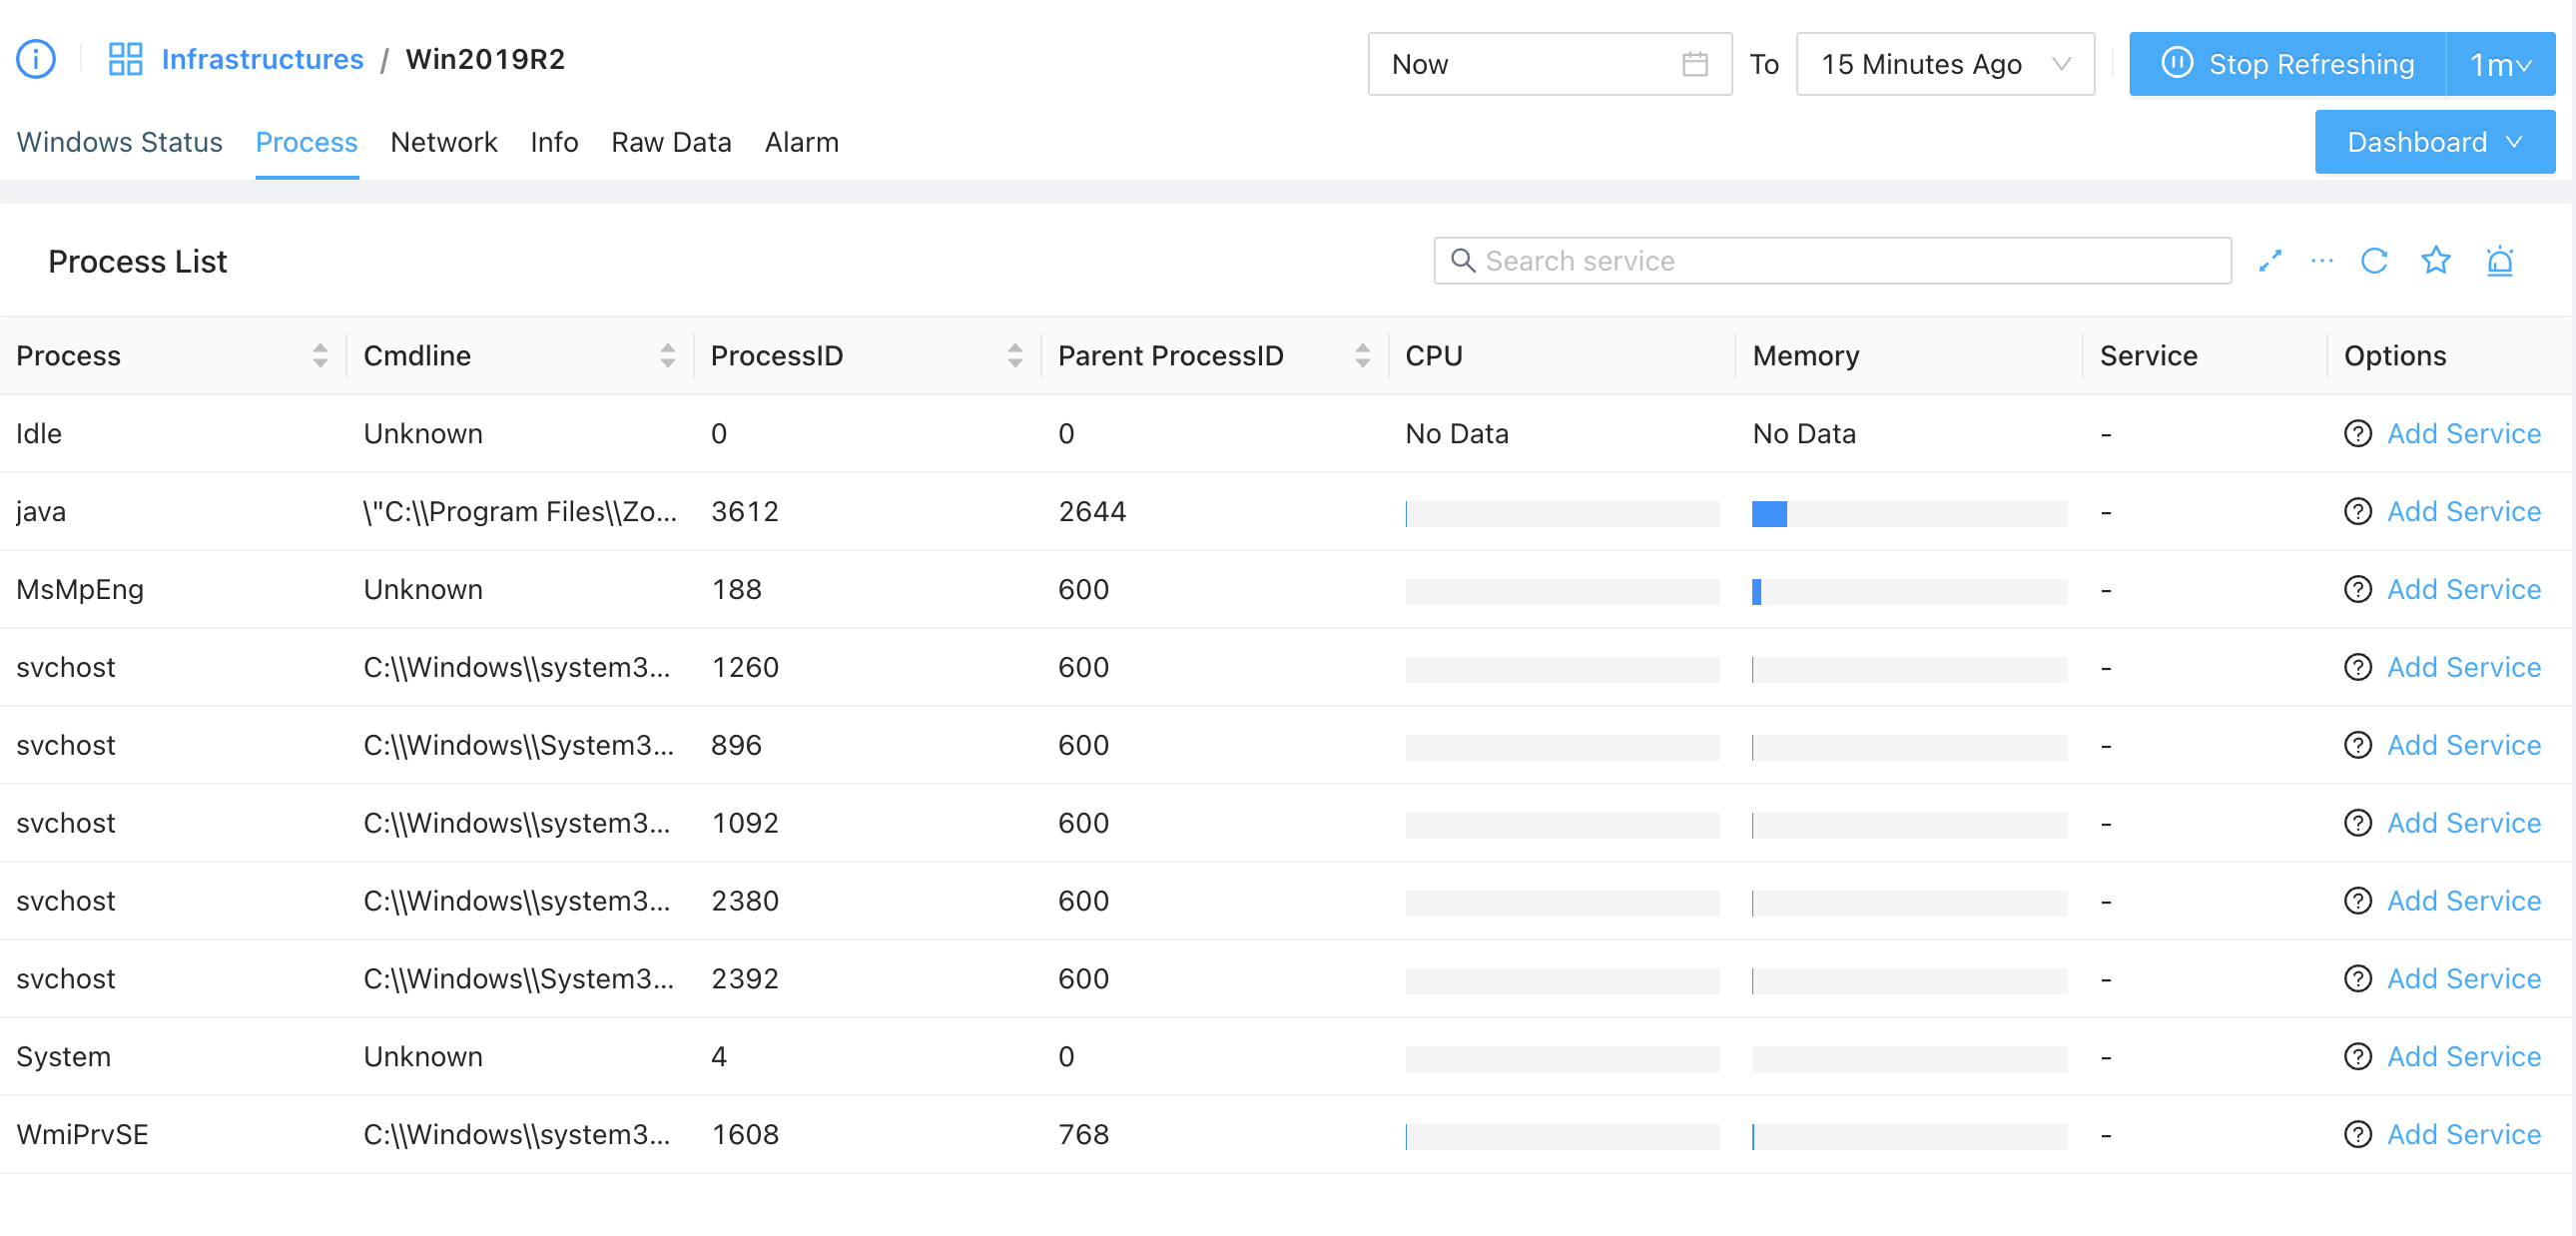Viewport: 2576px width, 1236px height.
Task: Open the Raw Data tab
Action: pos(671,142)
